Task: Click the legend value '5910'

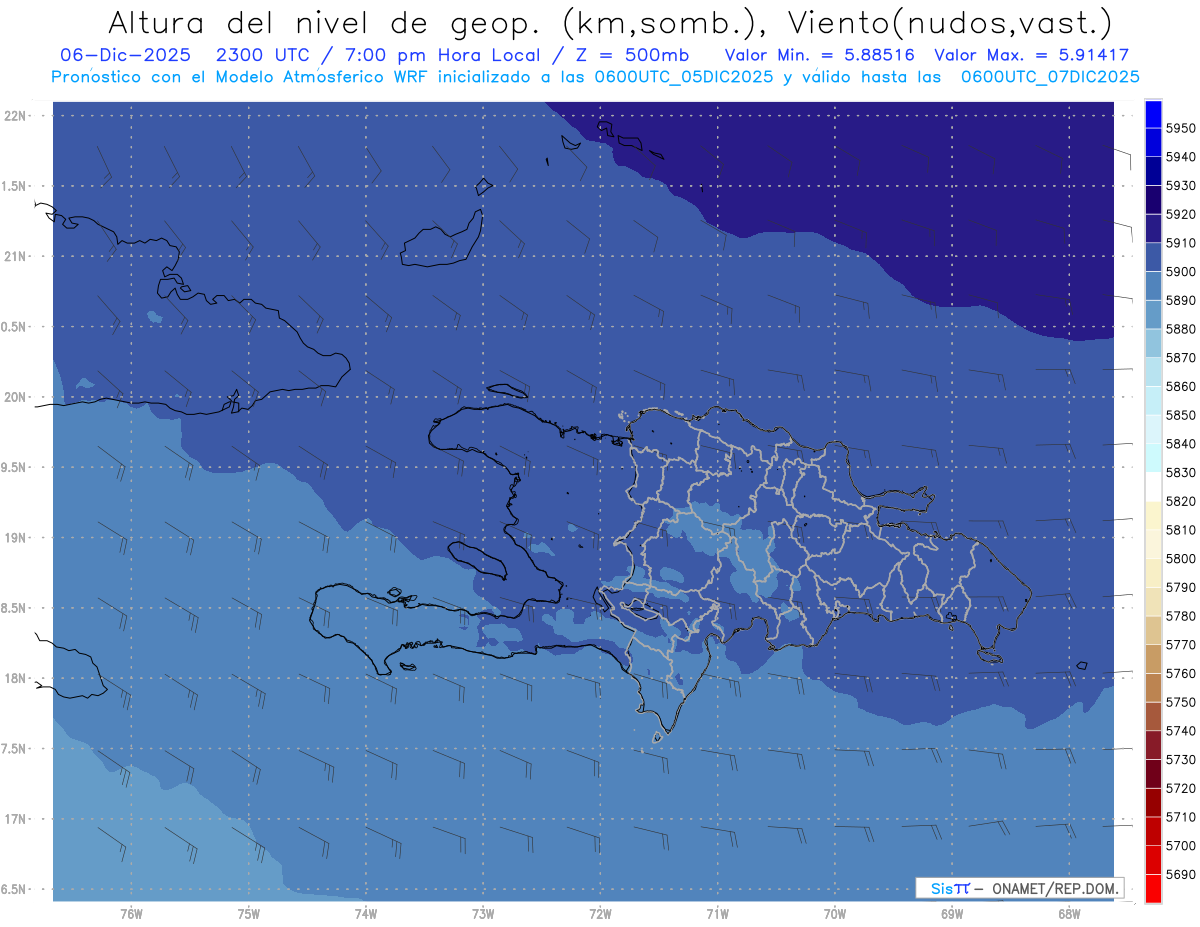Action: (x=1181, y=243)
